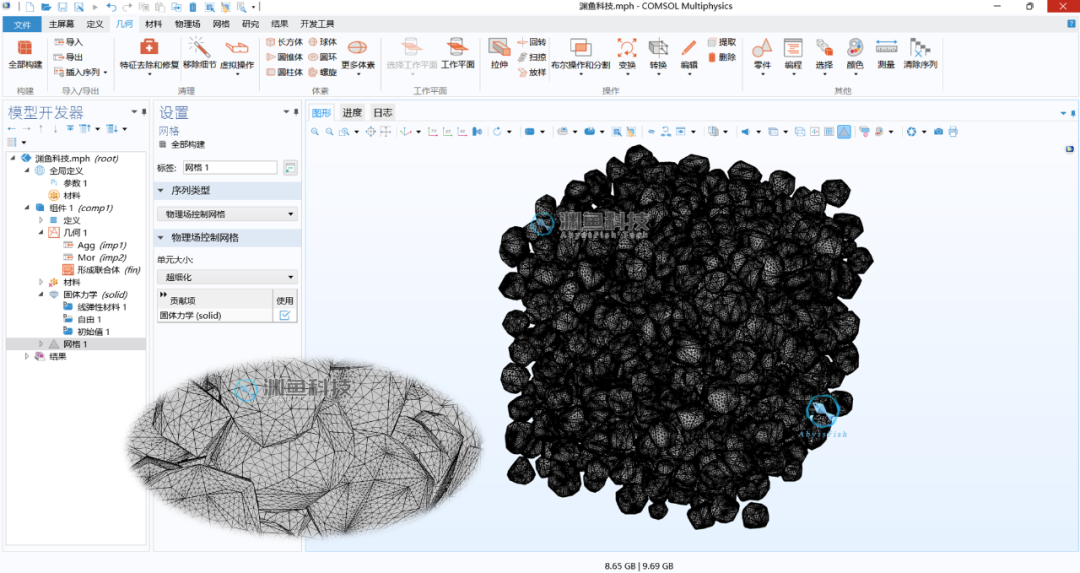Open 特征去除和修复 (defeaturing and repair) tool
The width and height of the screenshot is (1080, 573).
coord(149,54)
